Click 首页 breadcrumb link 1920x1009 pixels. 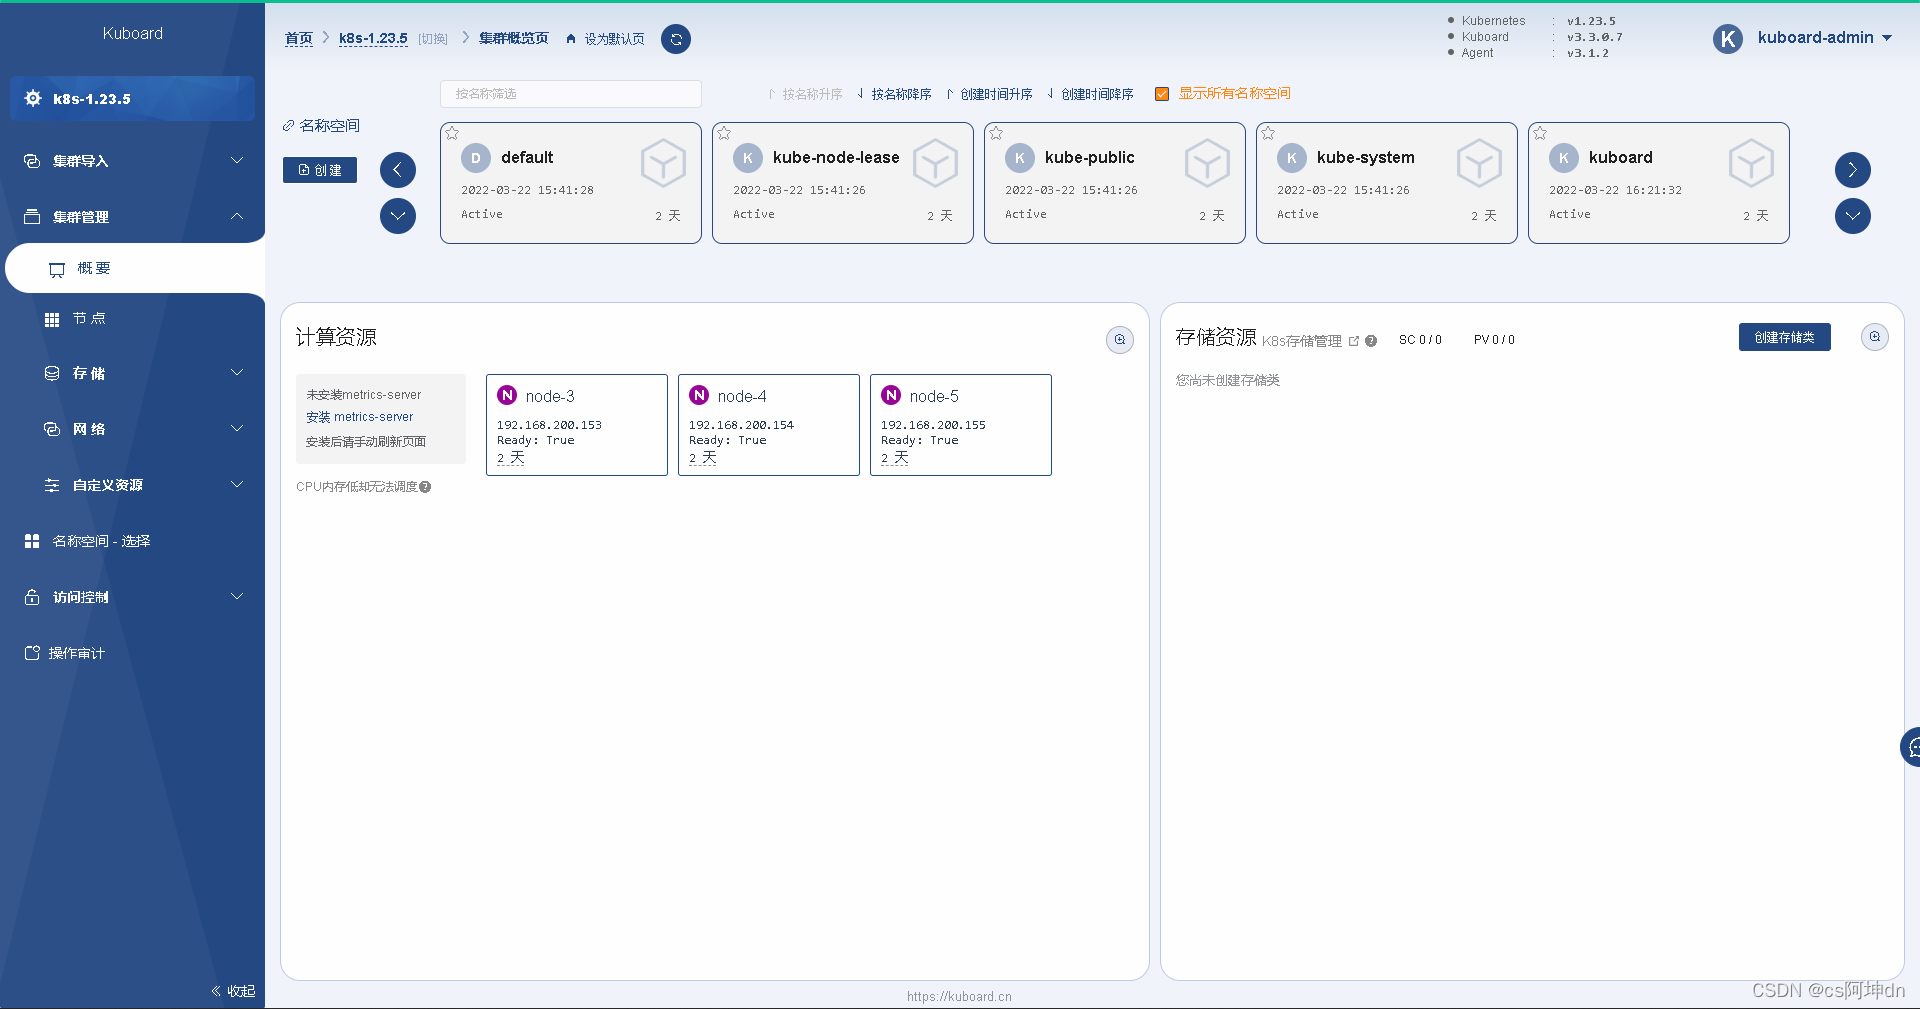tap(298, 39)
